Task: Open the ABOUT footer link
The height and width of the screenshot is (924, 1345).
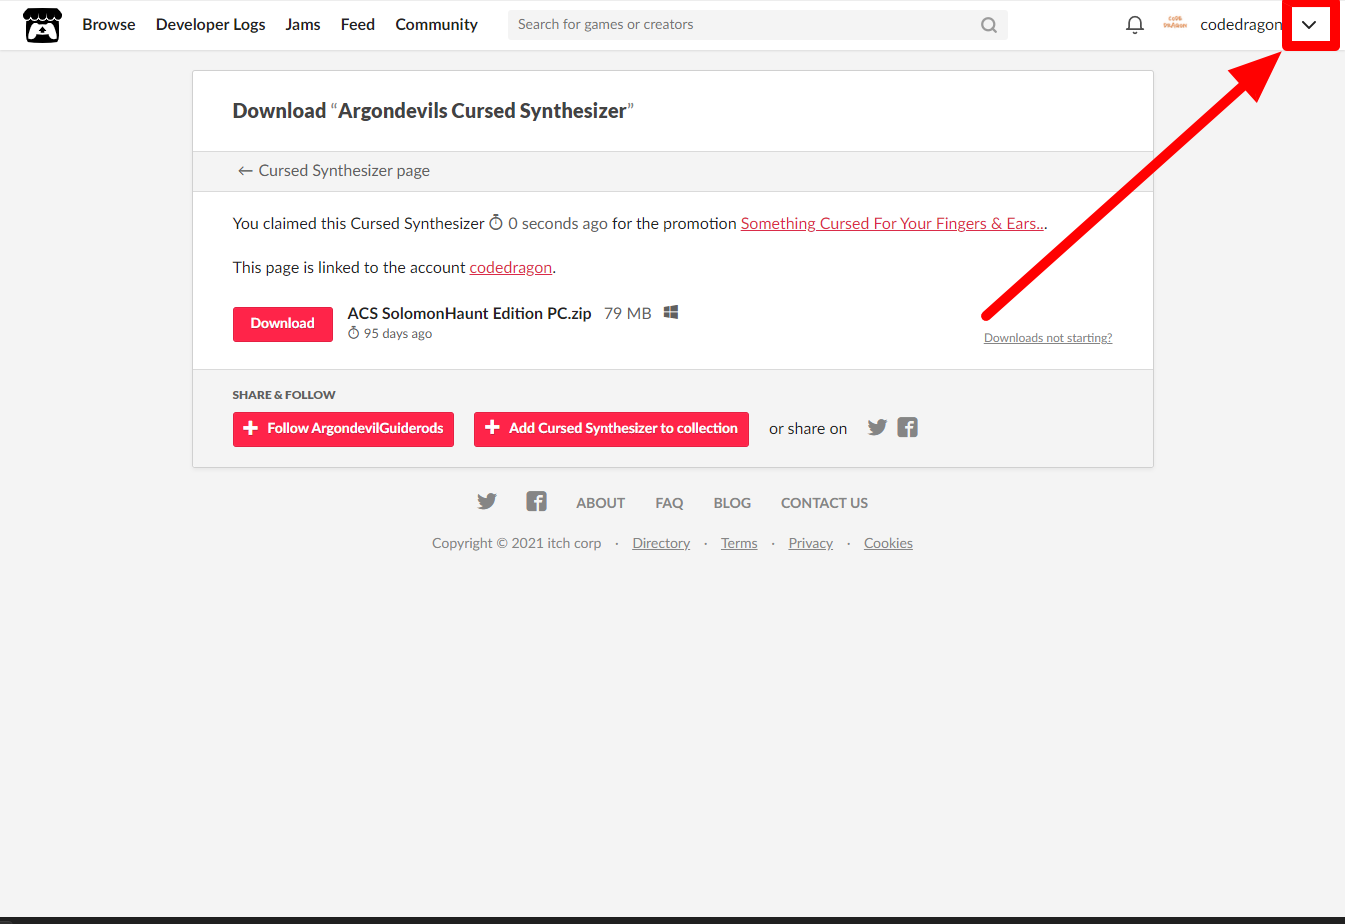Action: click(x=600, y=503)
